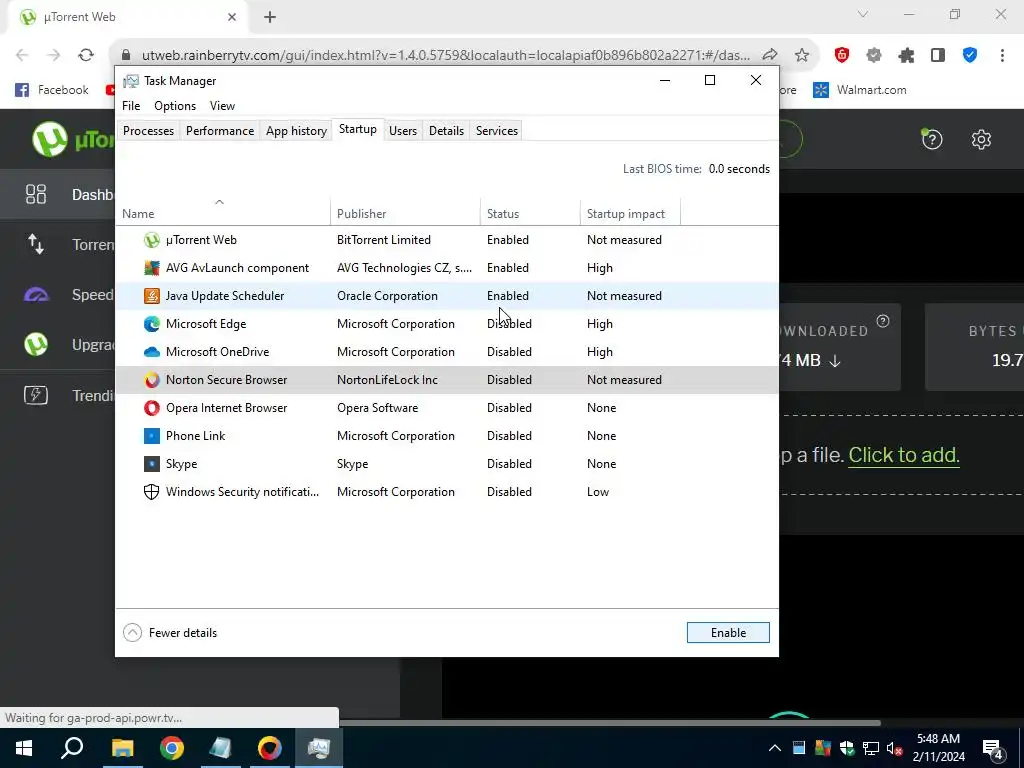Switch to the Services tab
The width and height of the screenshot is (1024, 768).
[497, 131]
